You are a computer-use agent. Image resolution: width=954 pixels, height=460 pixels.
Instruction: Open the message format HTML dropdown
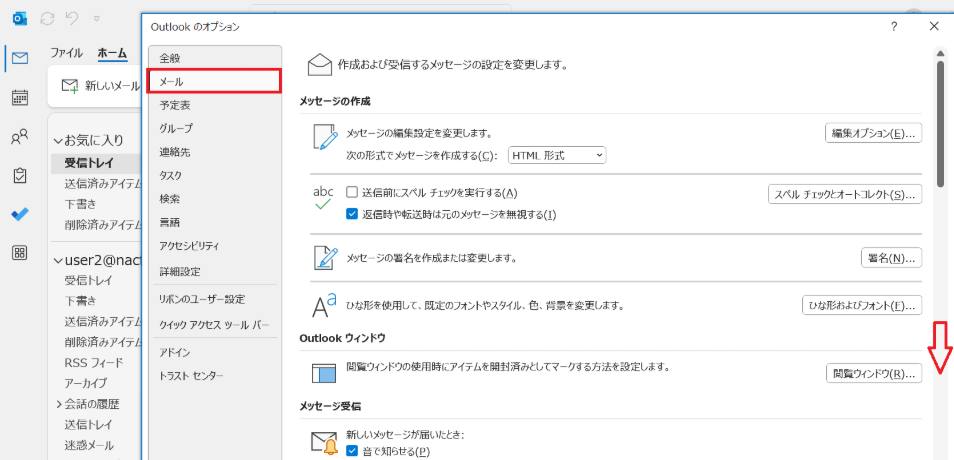pyautogui.click(x=557, y=155)
